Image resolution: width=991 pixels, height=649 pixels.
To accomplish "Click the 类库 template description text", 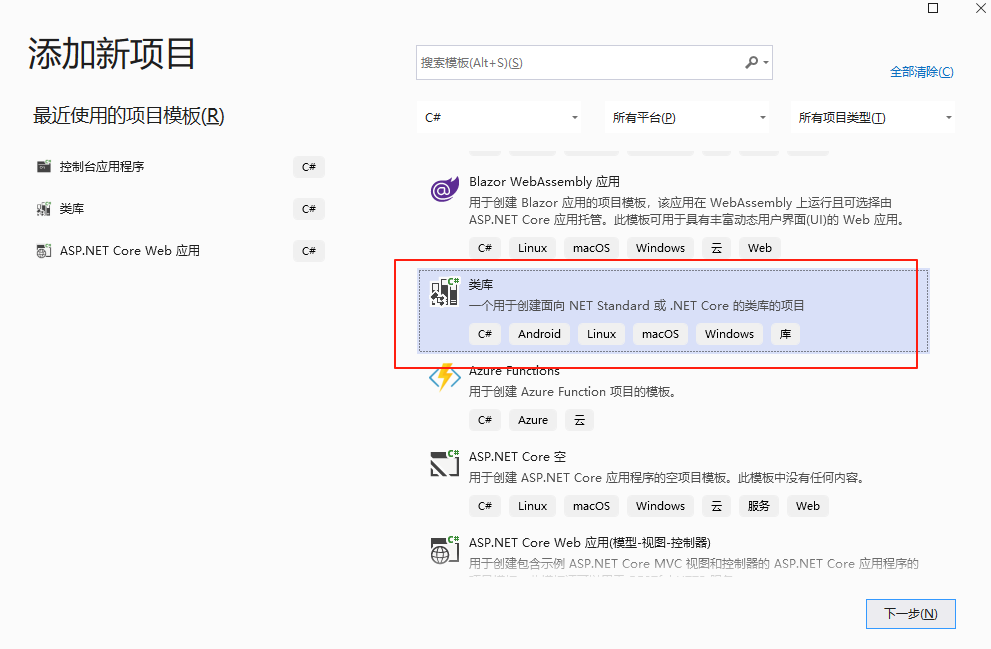I will [x=636, y=306].
